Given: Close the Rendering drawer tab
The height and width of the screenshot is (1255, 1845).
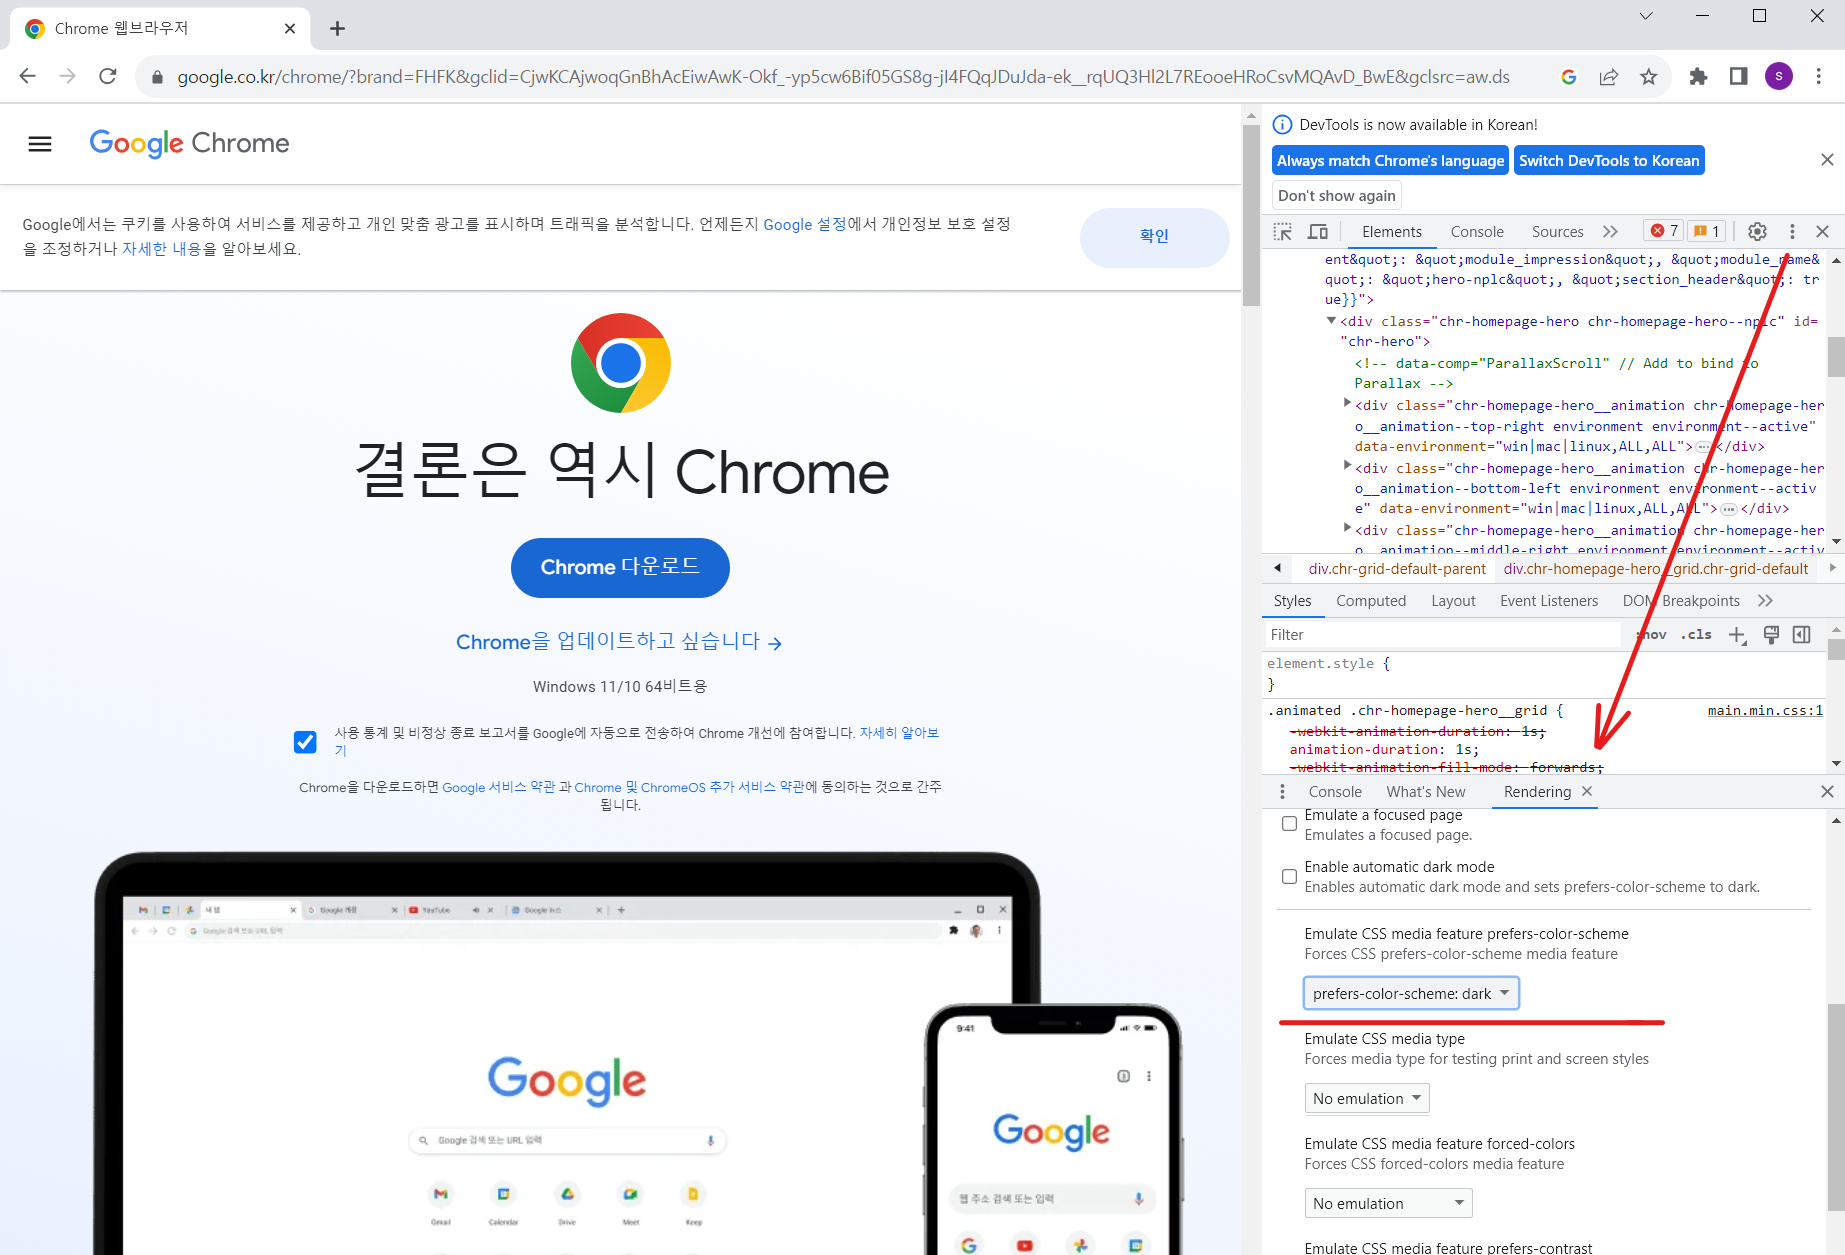Looking at the screenshot, I should pyautogui.click(x=1587, y=791).
